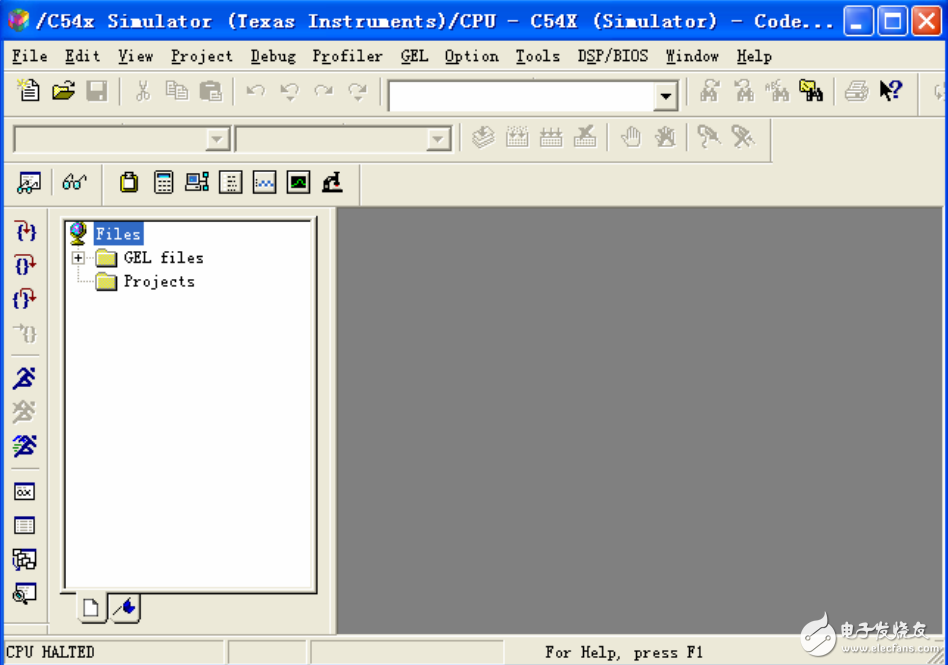Click the Animate icon in debug sidebar
This screenshot has width=948, height=665.
coord(25,445)
